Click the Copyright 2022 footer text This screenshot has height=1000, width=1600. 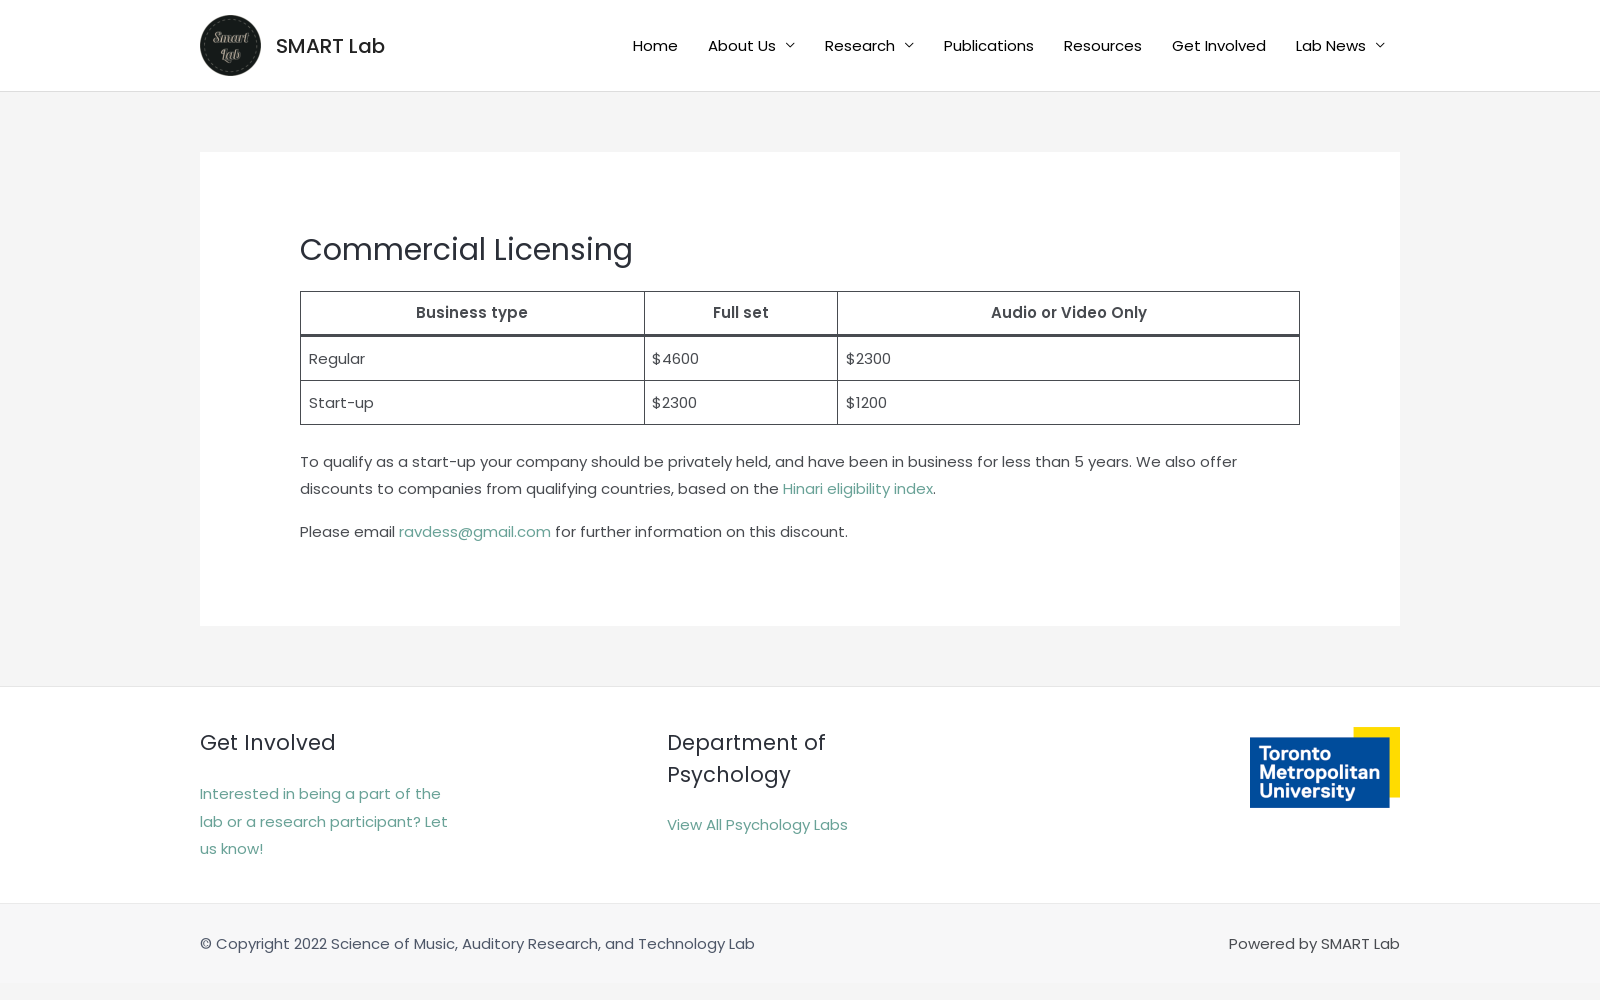[x=477, y=944]
